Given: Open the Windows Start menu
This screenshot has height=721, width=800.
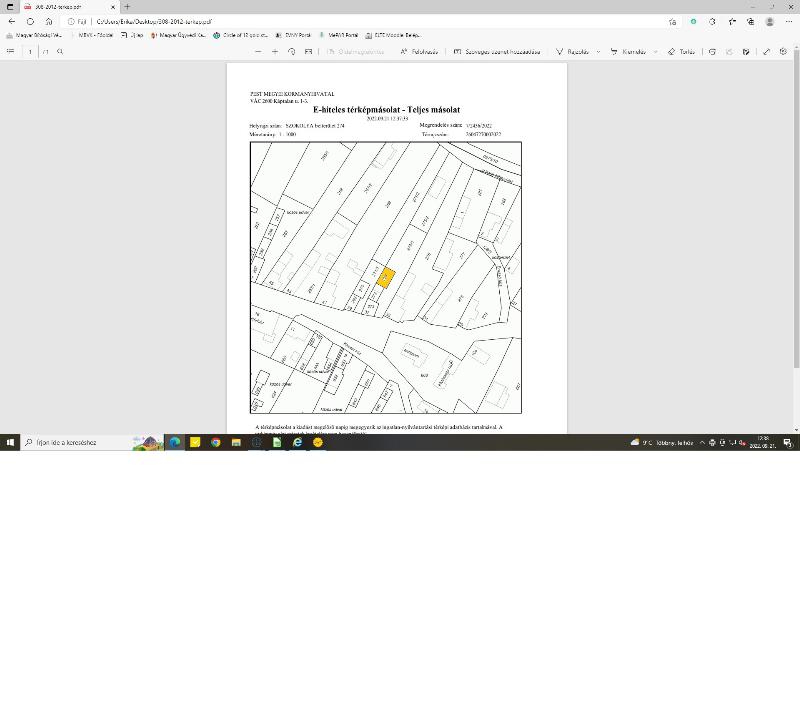Looking at the screenshot, I should point(10,442).
